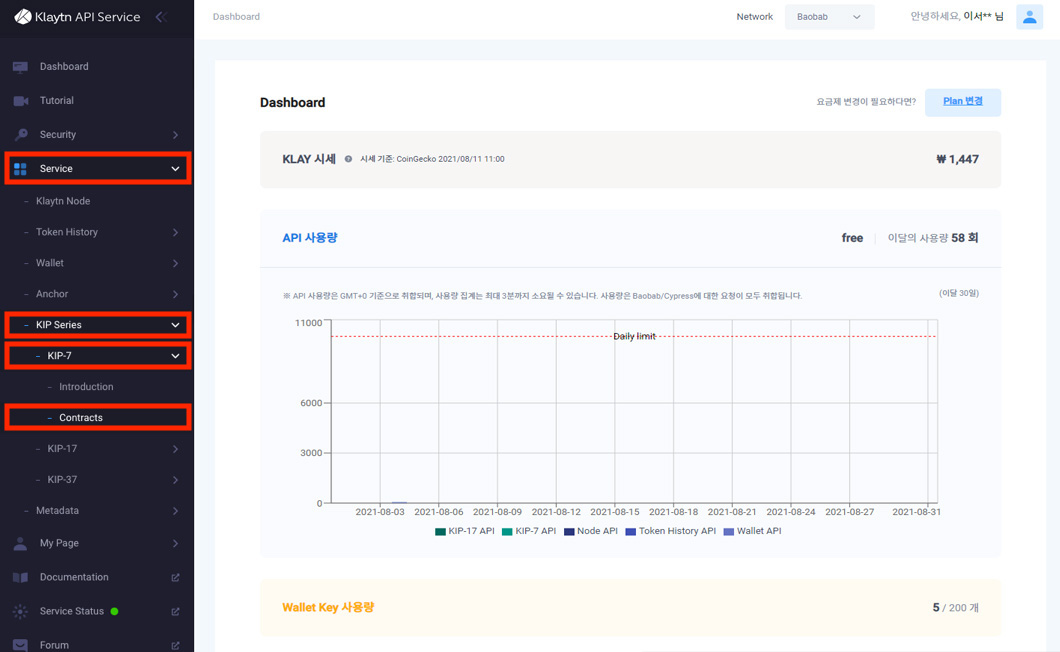1060x652 pixels.
Task: Select KIP-37 menu item
Action: tap(62, 480)
